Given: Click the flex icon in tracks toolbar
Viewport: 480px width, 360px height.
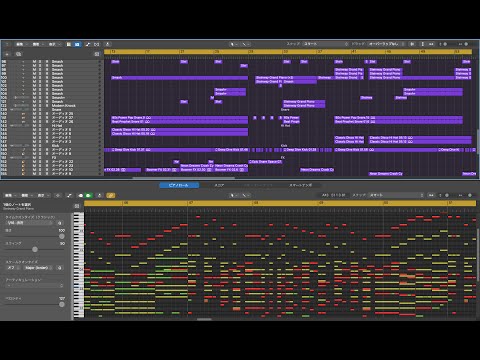Looking at the screenshot, I should (97, 44).
